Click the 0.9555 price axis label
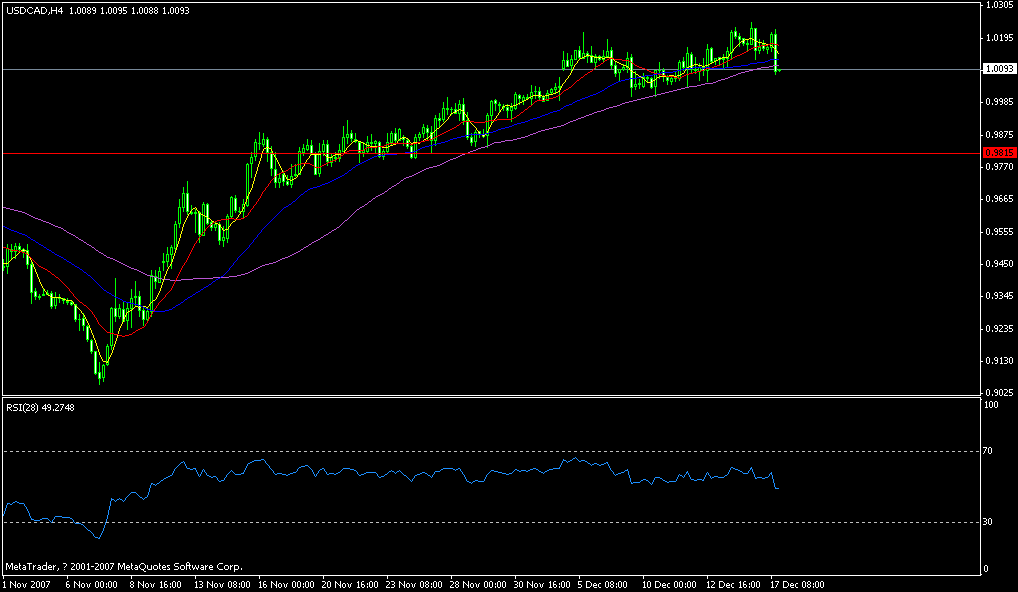Image resolution: width=1018 pixels, height=592 pixels. pos(1000,231)
